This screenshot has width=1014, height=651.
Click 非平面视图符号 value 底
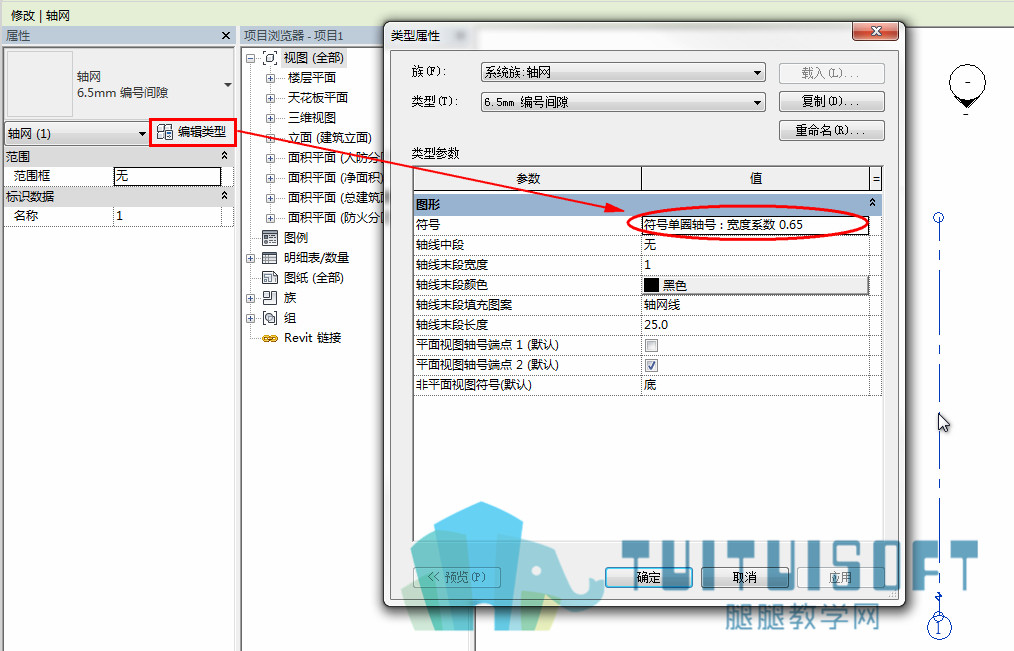755,385
